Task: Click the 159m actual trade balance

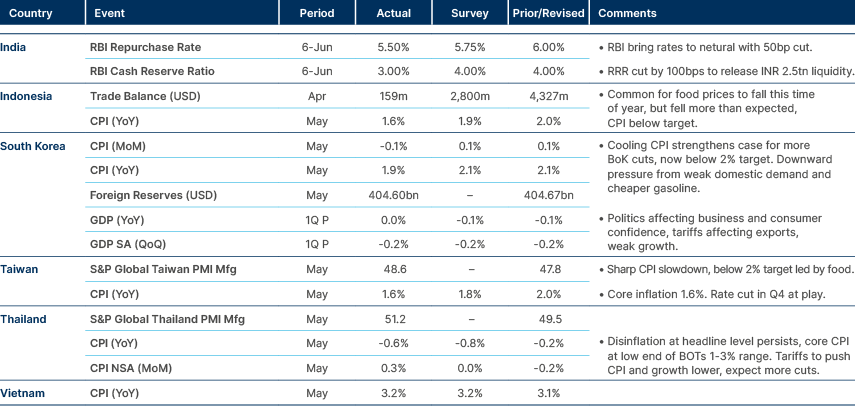Action: (x=393, y=96)
